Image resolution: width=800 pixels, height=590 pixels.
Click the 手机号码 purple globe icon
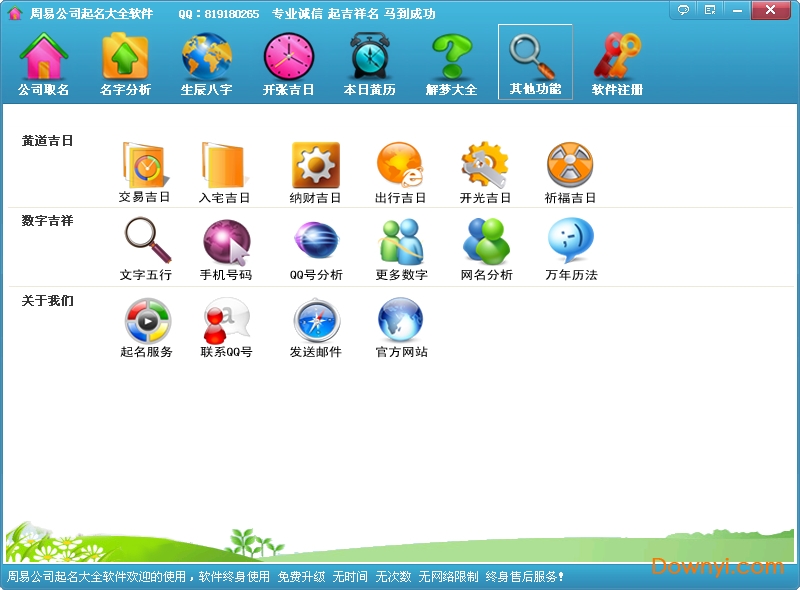pyautogui.click(x=228, y=240)
